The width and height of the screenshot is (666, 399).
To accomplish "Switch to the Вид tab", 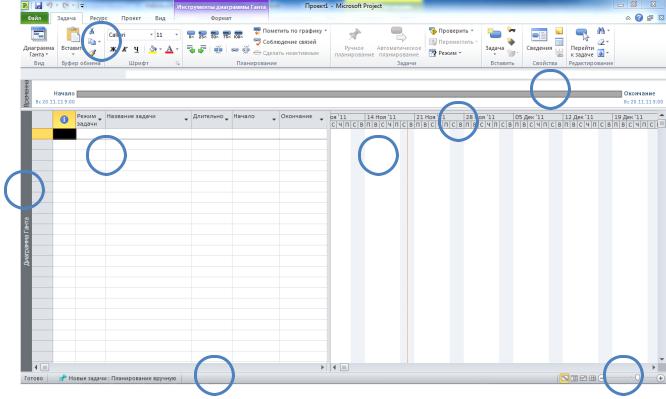I will pos(160,18).
